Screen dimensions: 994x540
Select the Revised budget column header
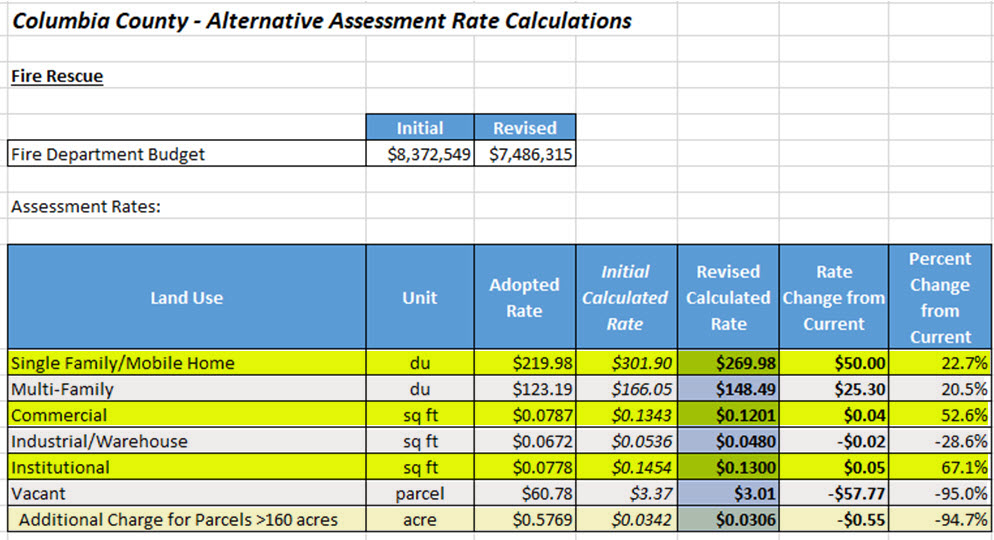pyautogui.click(x=525, y=128)
